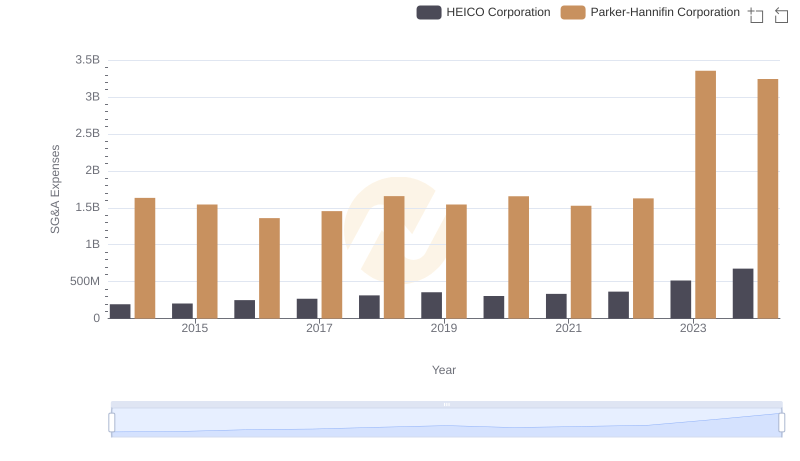Image resolution: width=800 pixels, height=461 pixels.
Task: Click the zoom reset icon
Action: pyautogui.click(x=781, y=15)
